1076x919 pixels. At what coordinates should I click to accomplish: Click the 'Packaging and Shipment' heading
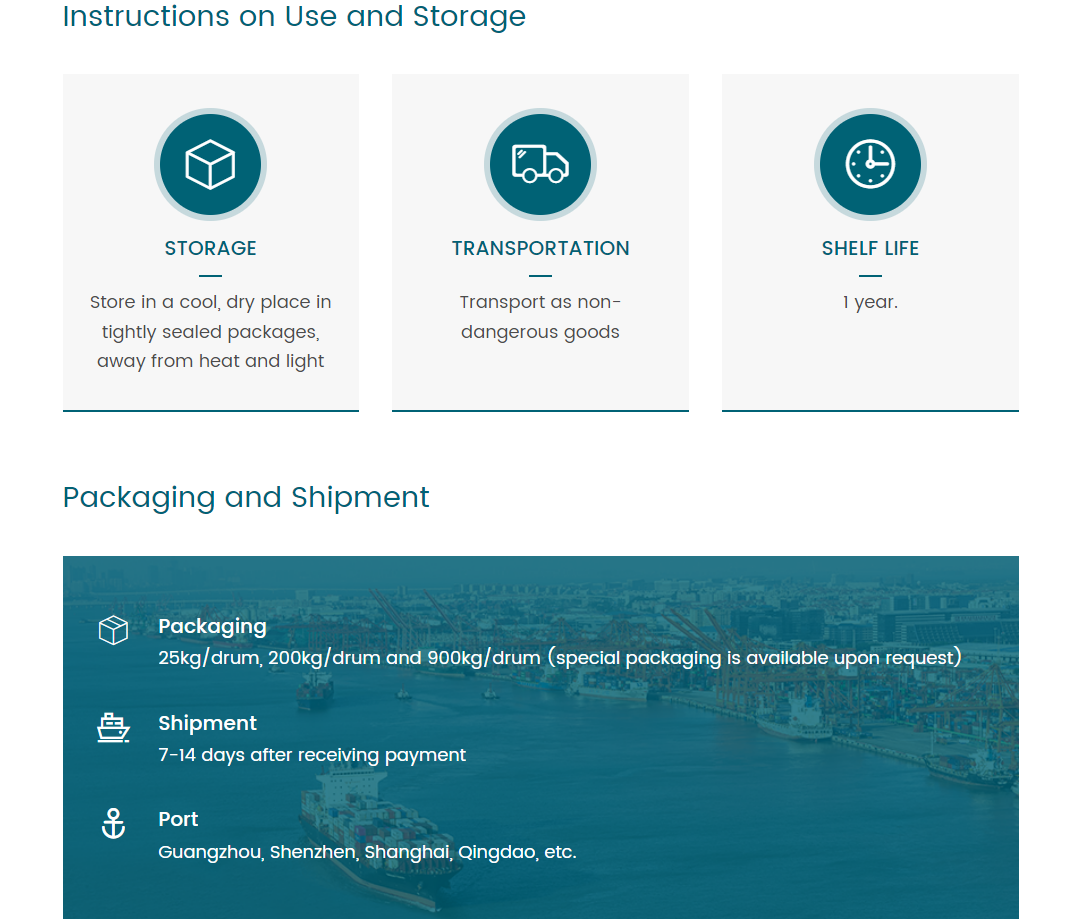point(246,497)
